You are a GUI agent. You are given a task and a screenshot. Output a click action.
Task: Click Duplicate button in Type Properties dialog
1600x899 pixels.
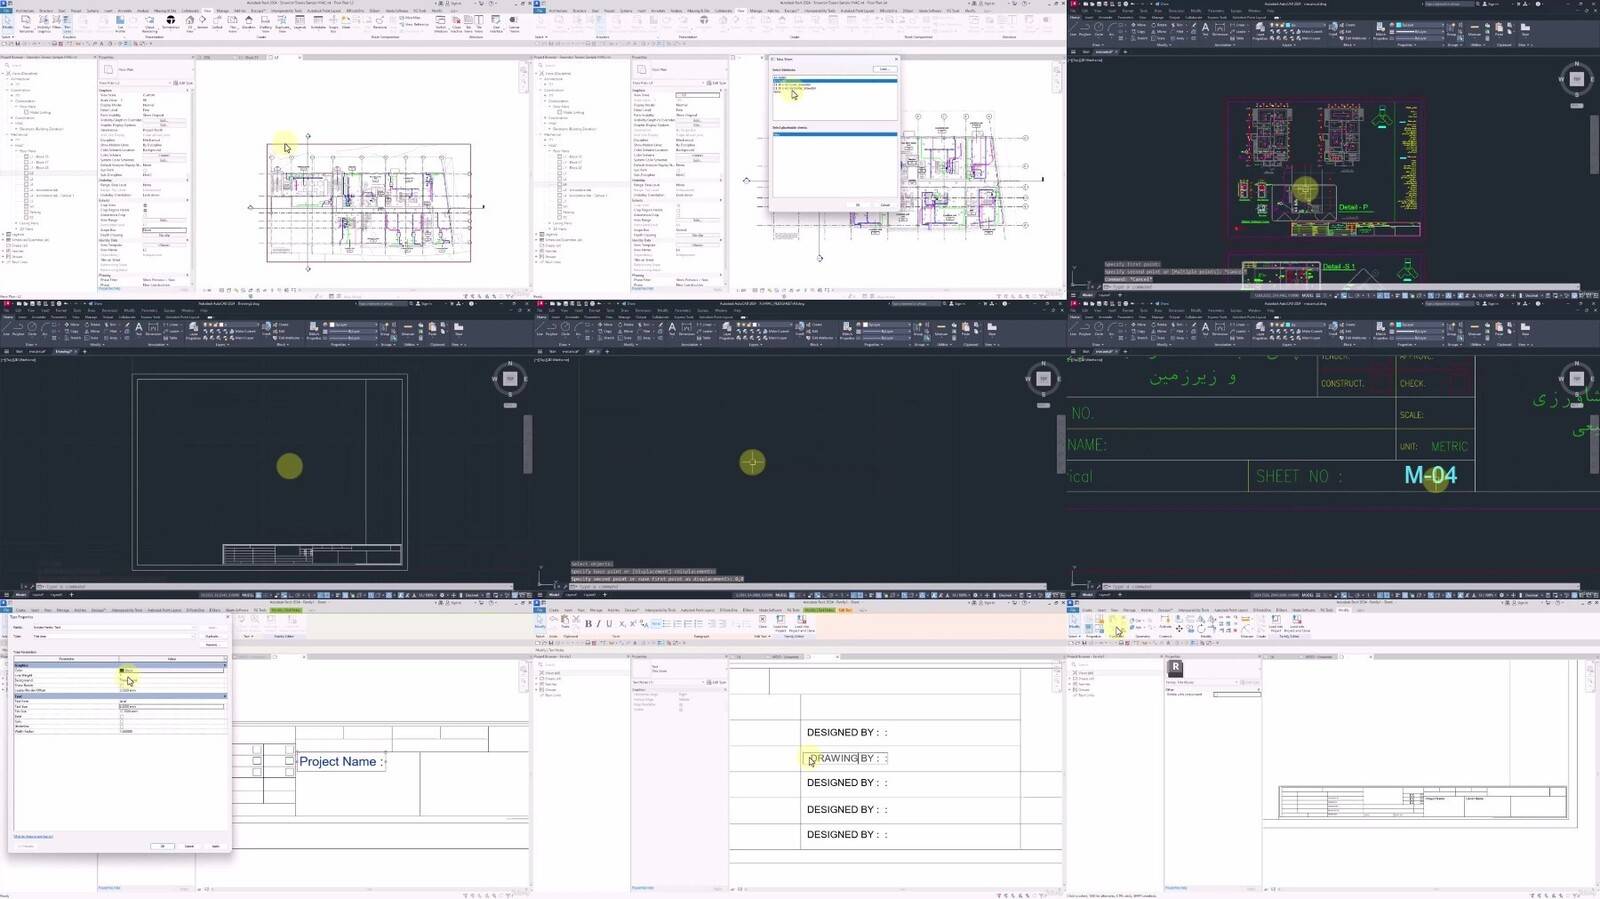point(212,636)
